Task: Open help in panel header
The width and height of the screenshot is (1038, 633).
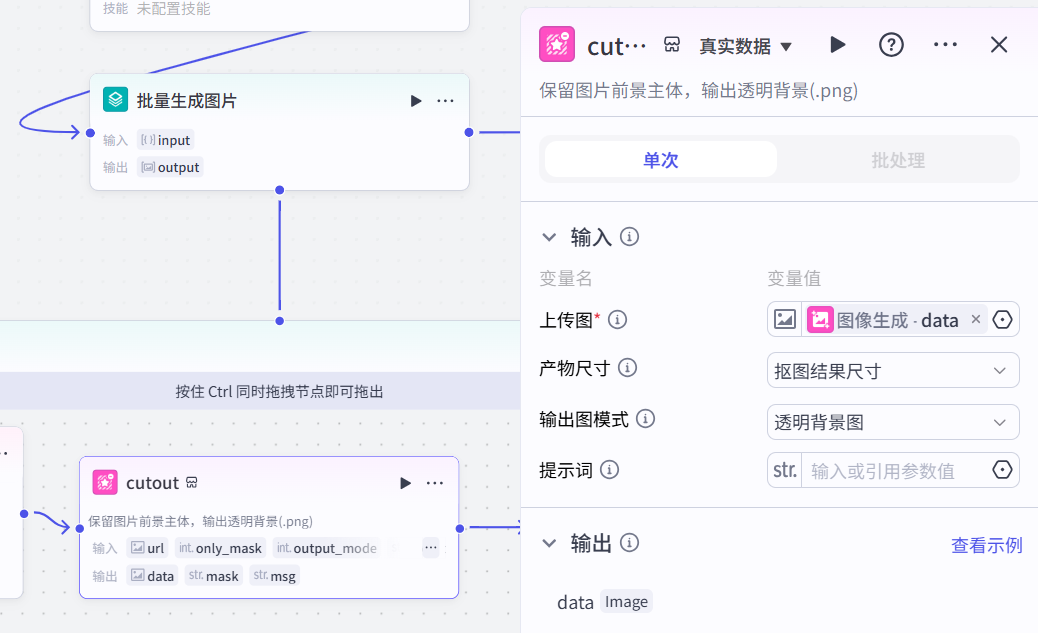Action: [x=891, y=45]
